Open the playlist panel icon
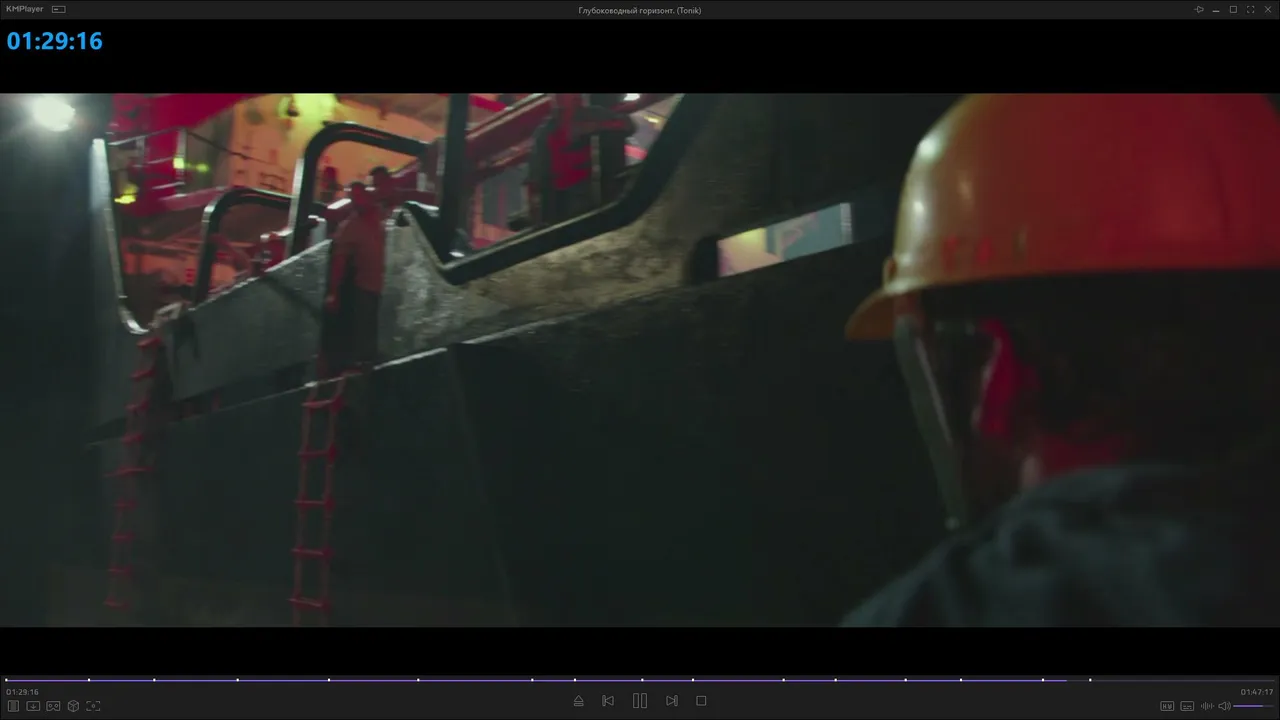The image size is (1280, 720). coord(14,706)
